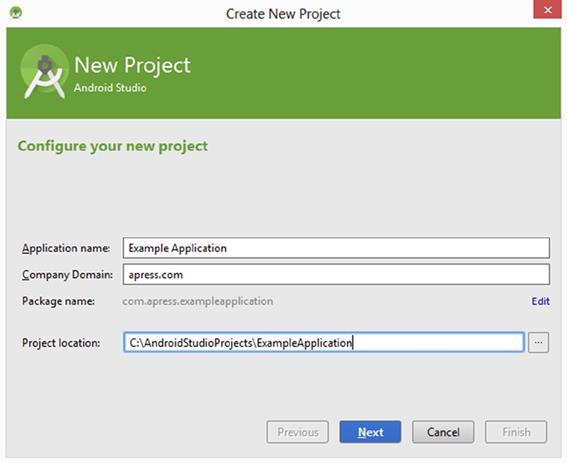This screenshot has height=463, width=567.
Task: Click the disabled Previous button
Action: (298, 432)
